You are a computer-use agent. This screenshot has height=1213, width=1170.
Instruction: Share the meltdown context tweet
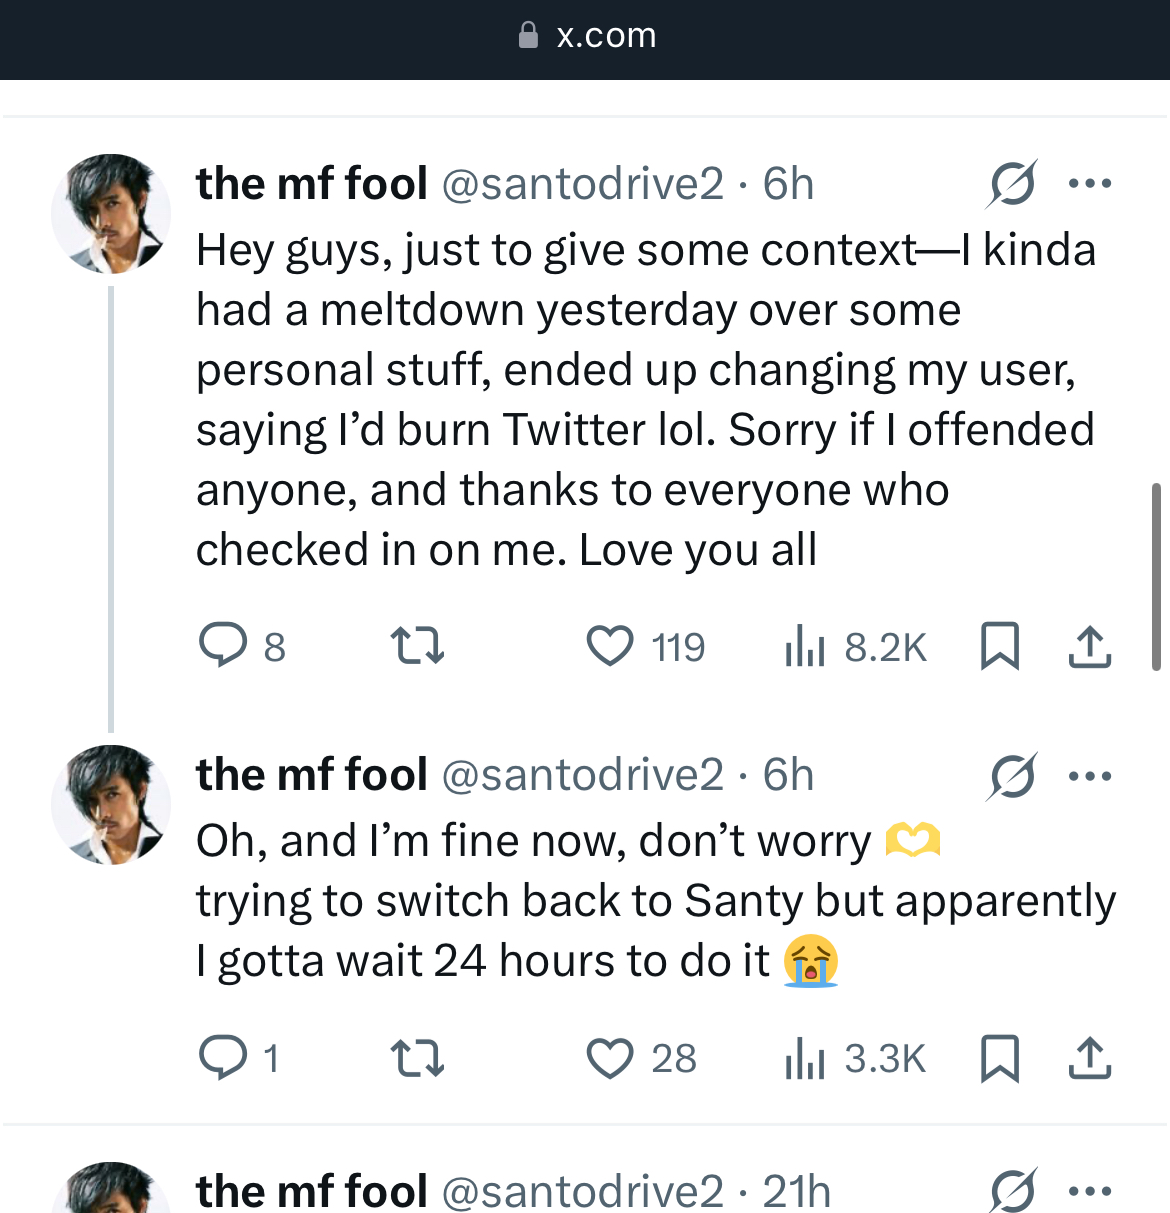pos(1090,645)
